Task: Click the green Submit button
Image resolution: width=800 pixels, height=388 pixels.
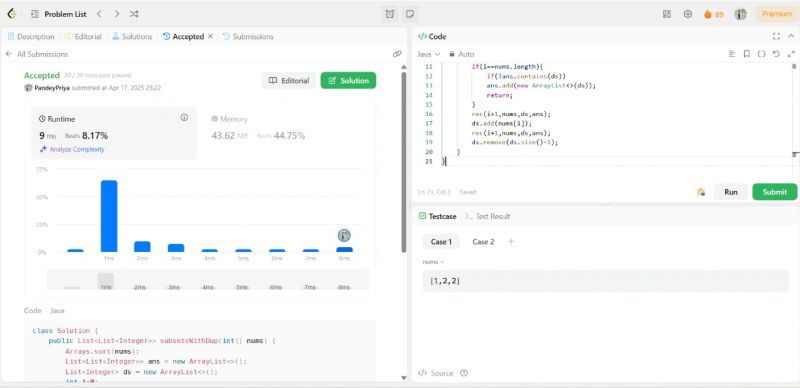Action: [774, 192]
